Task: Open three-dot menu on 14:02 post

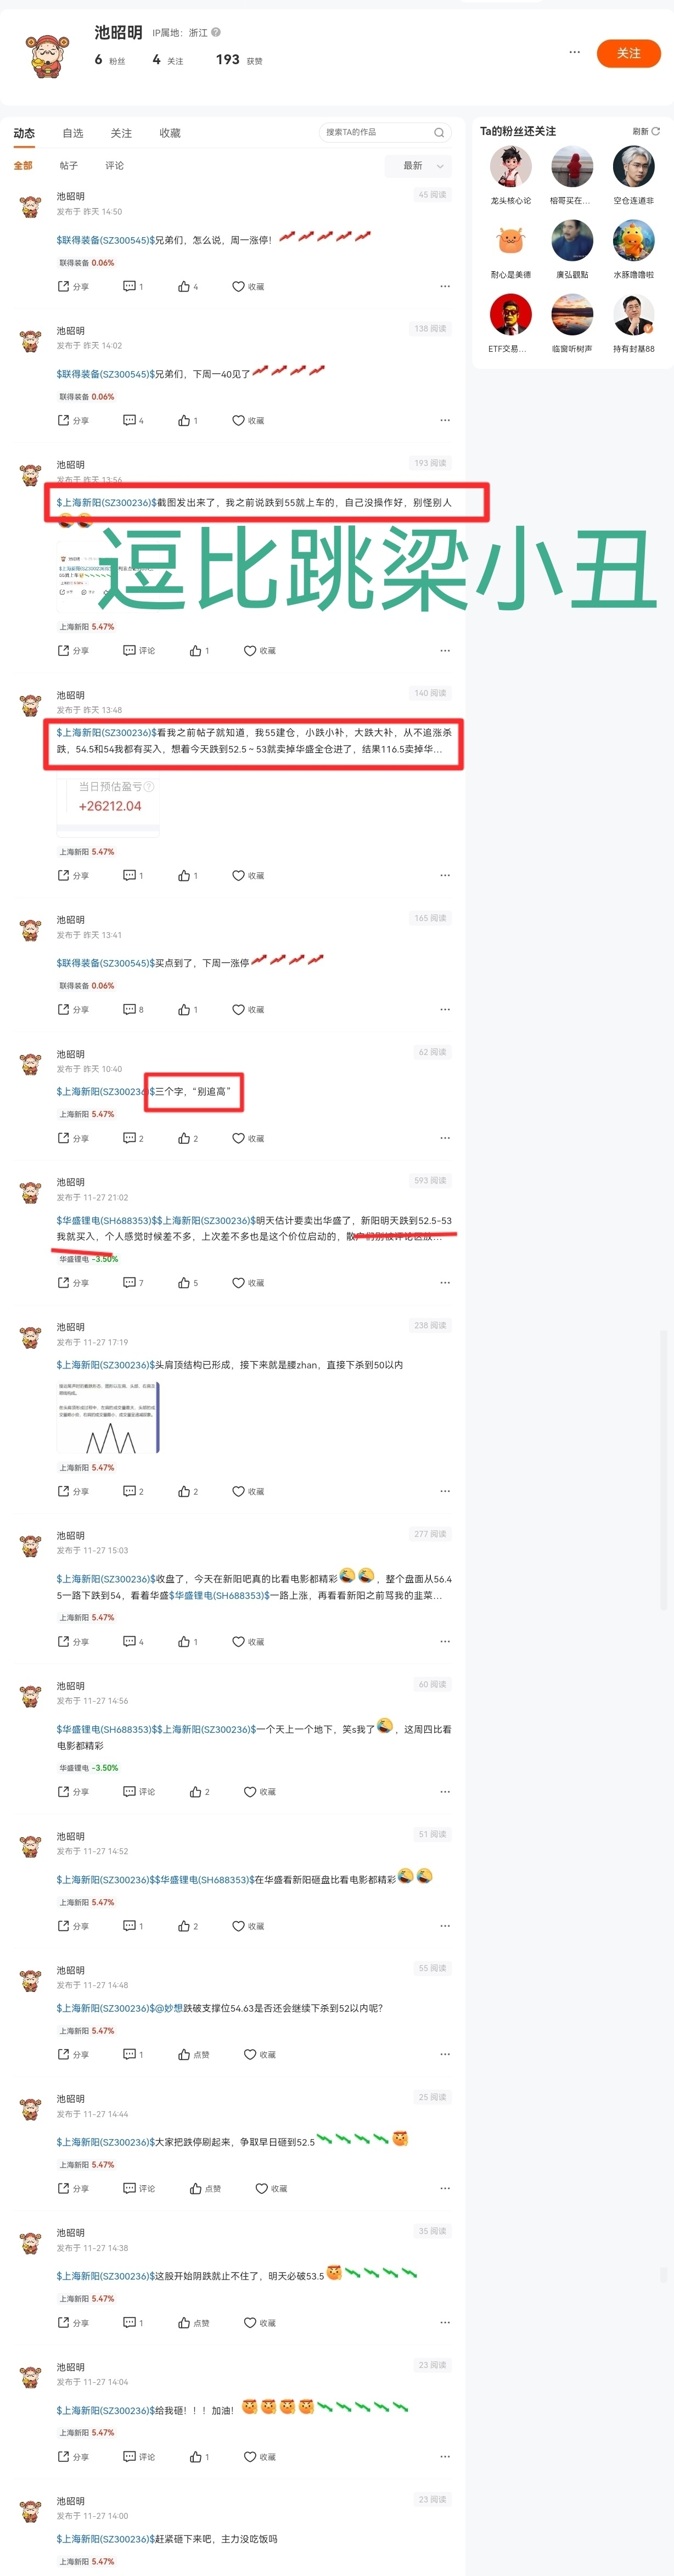Action: pyautogui.click(x=445, y=420)
